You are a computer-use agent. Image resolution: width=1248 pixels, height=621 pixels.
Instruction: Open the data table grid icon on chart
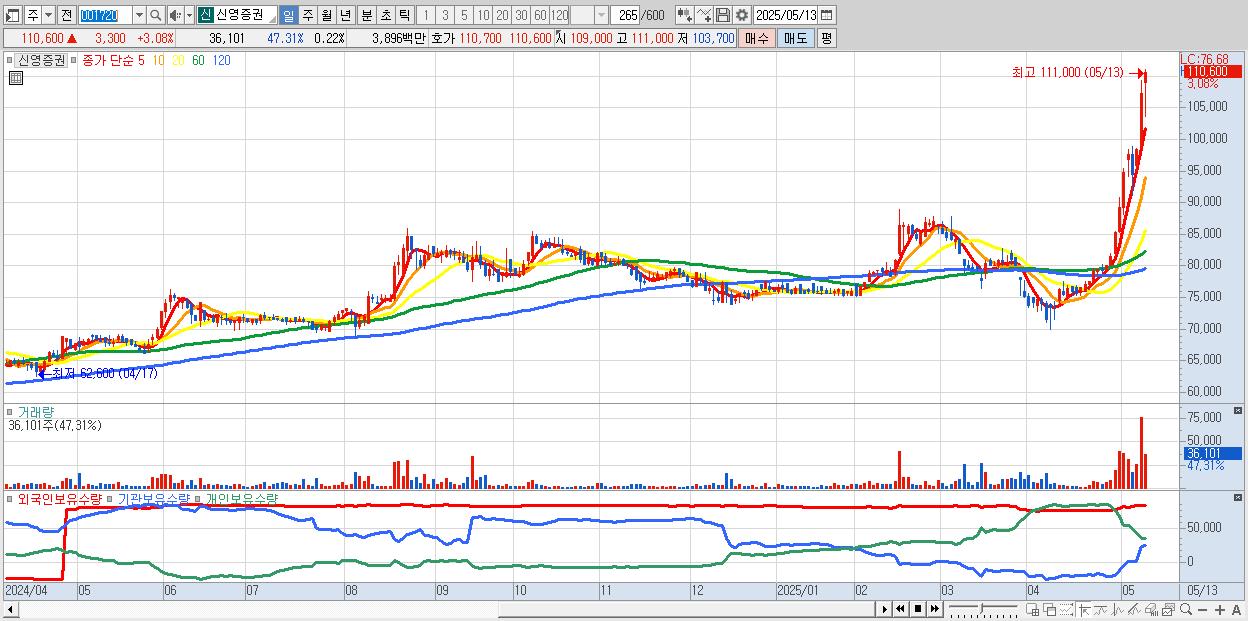point(16,77)
